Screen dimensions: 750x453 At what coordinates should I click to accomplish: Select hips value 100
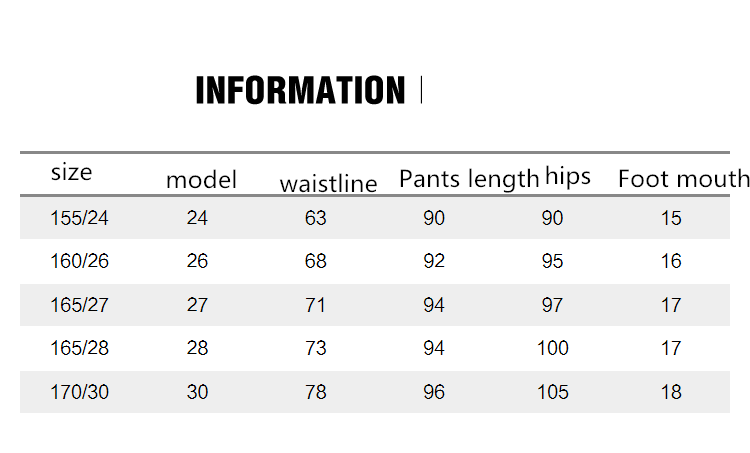tap(552, 348)
